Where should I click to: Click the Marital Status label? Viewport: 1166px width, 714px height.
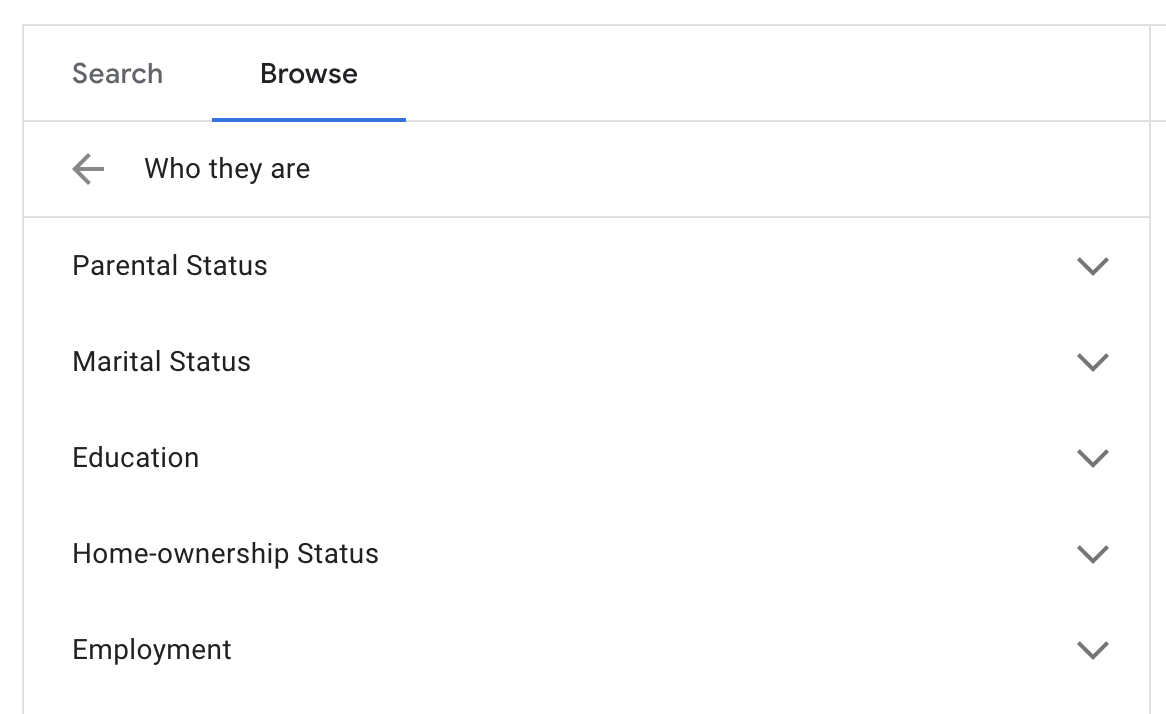(161, 361)
